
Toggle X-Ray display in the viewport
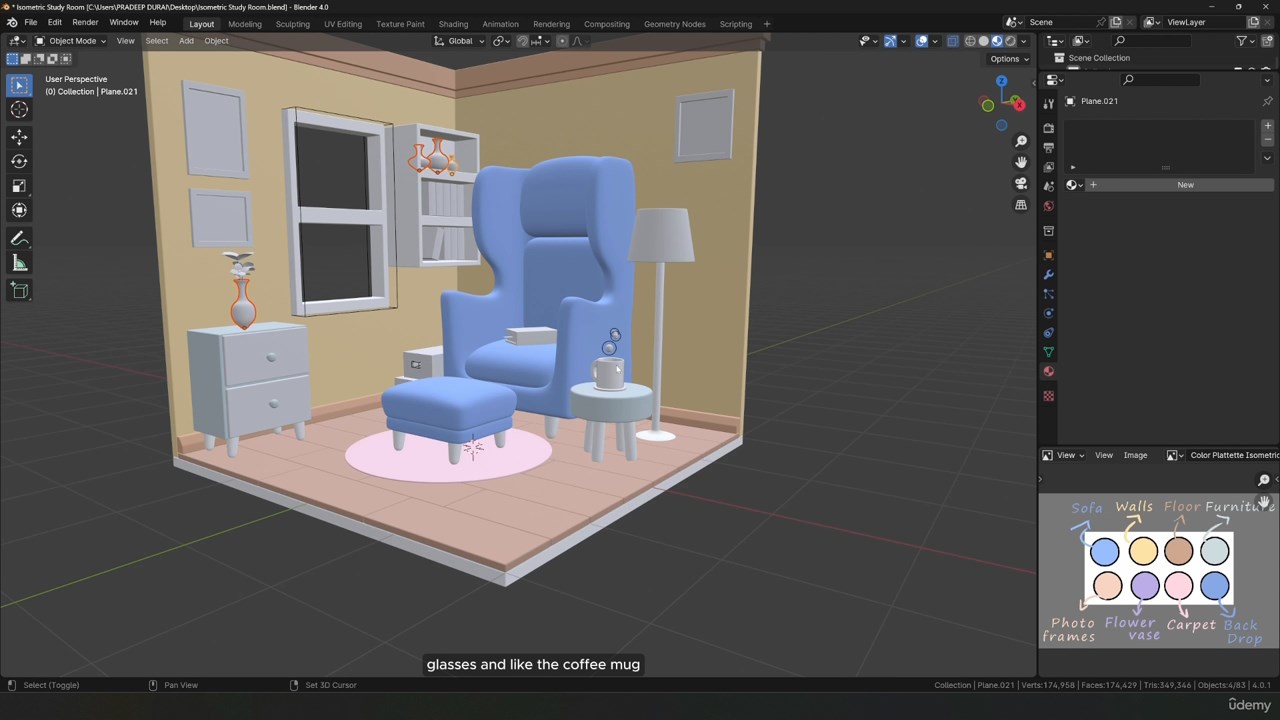click(x=953, y=41)
